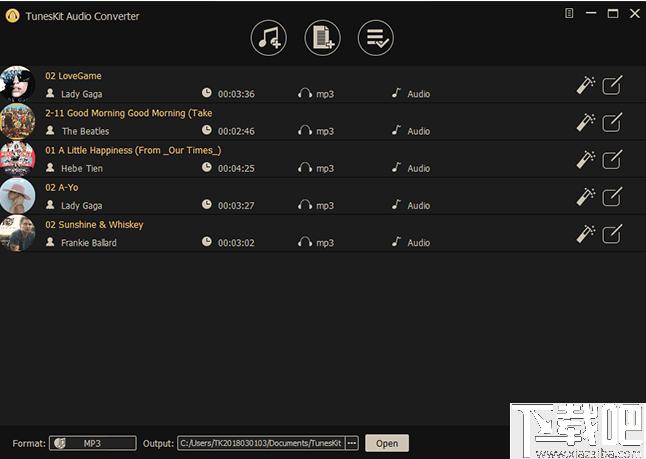This screenshot has width=646, height=459.
Task: Click duration 00:03:36
Action: coord(236,94)
